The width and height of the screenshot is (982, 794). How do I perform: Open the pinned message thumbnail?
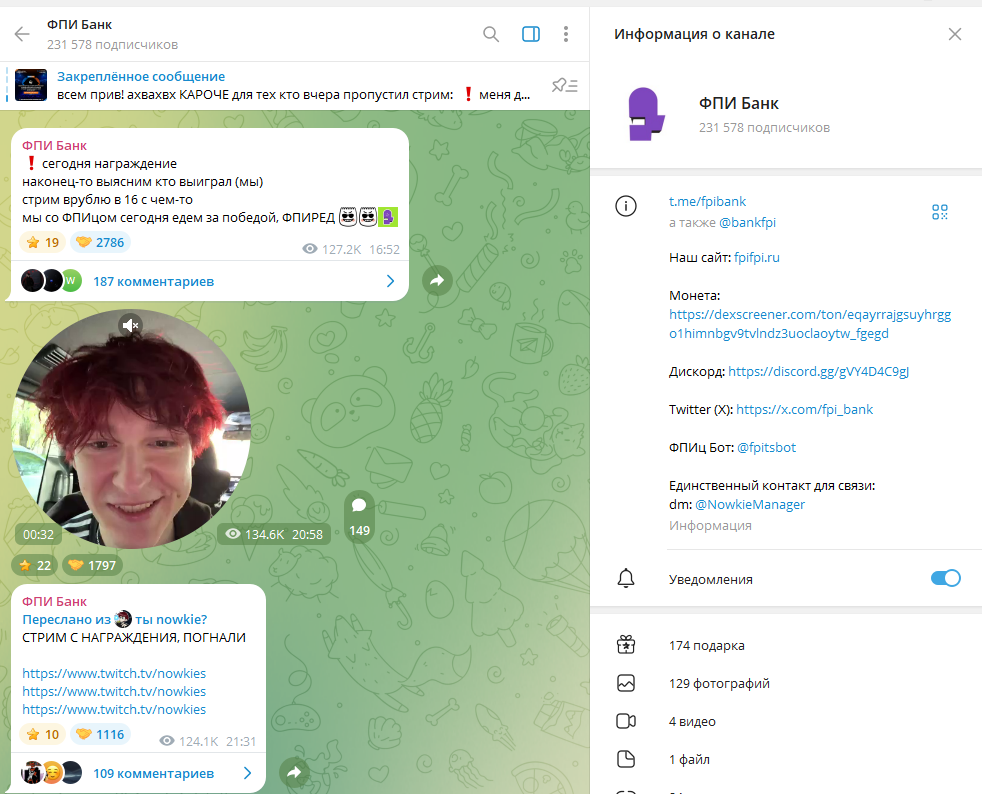pyautogui.click(x=31, y=85)
